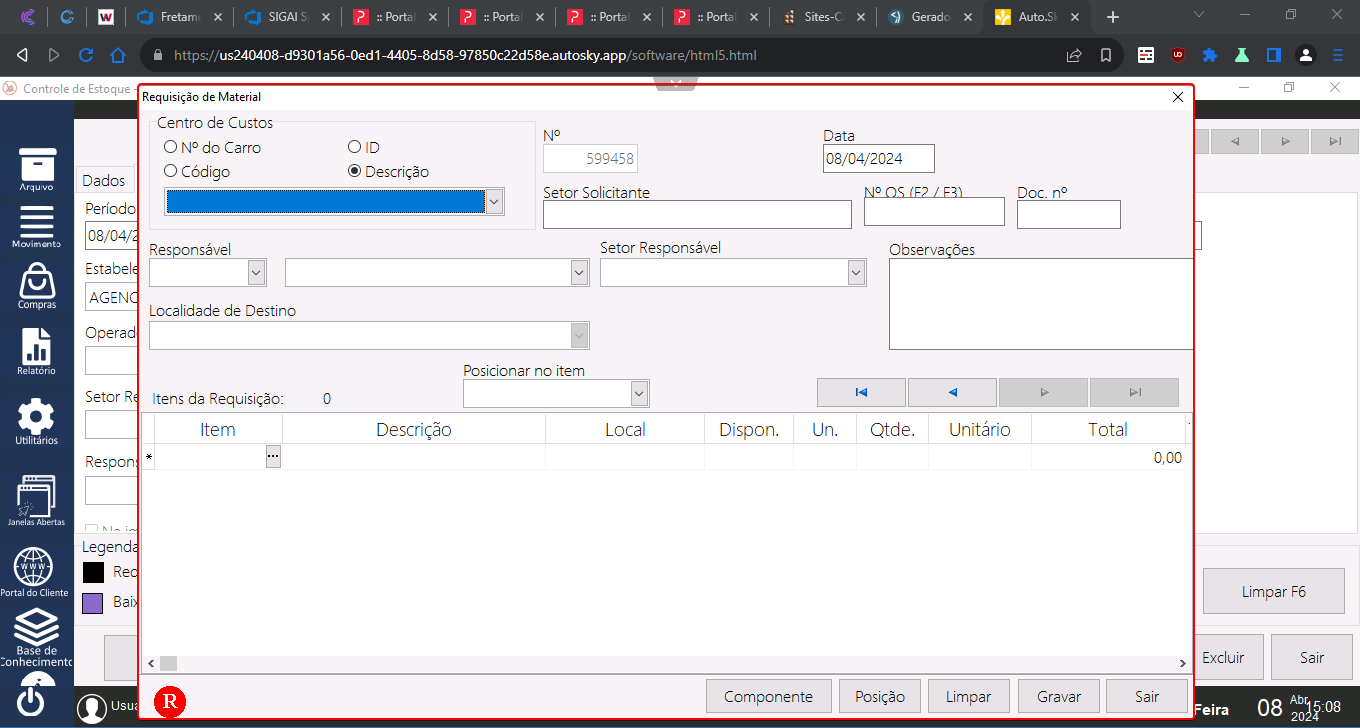Open the browser extensions puzzle icon
The width and height of the screenshot is (1360, 728).
tap(1210, 55)
